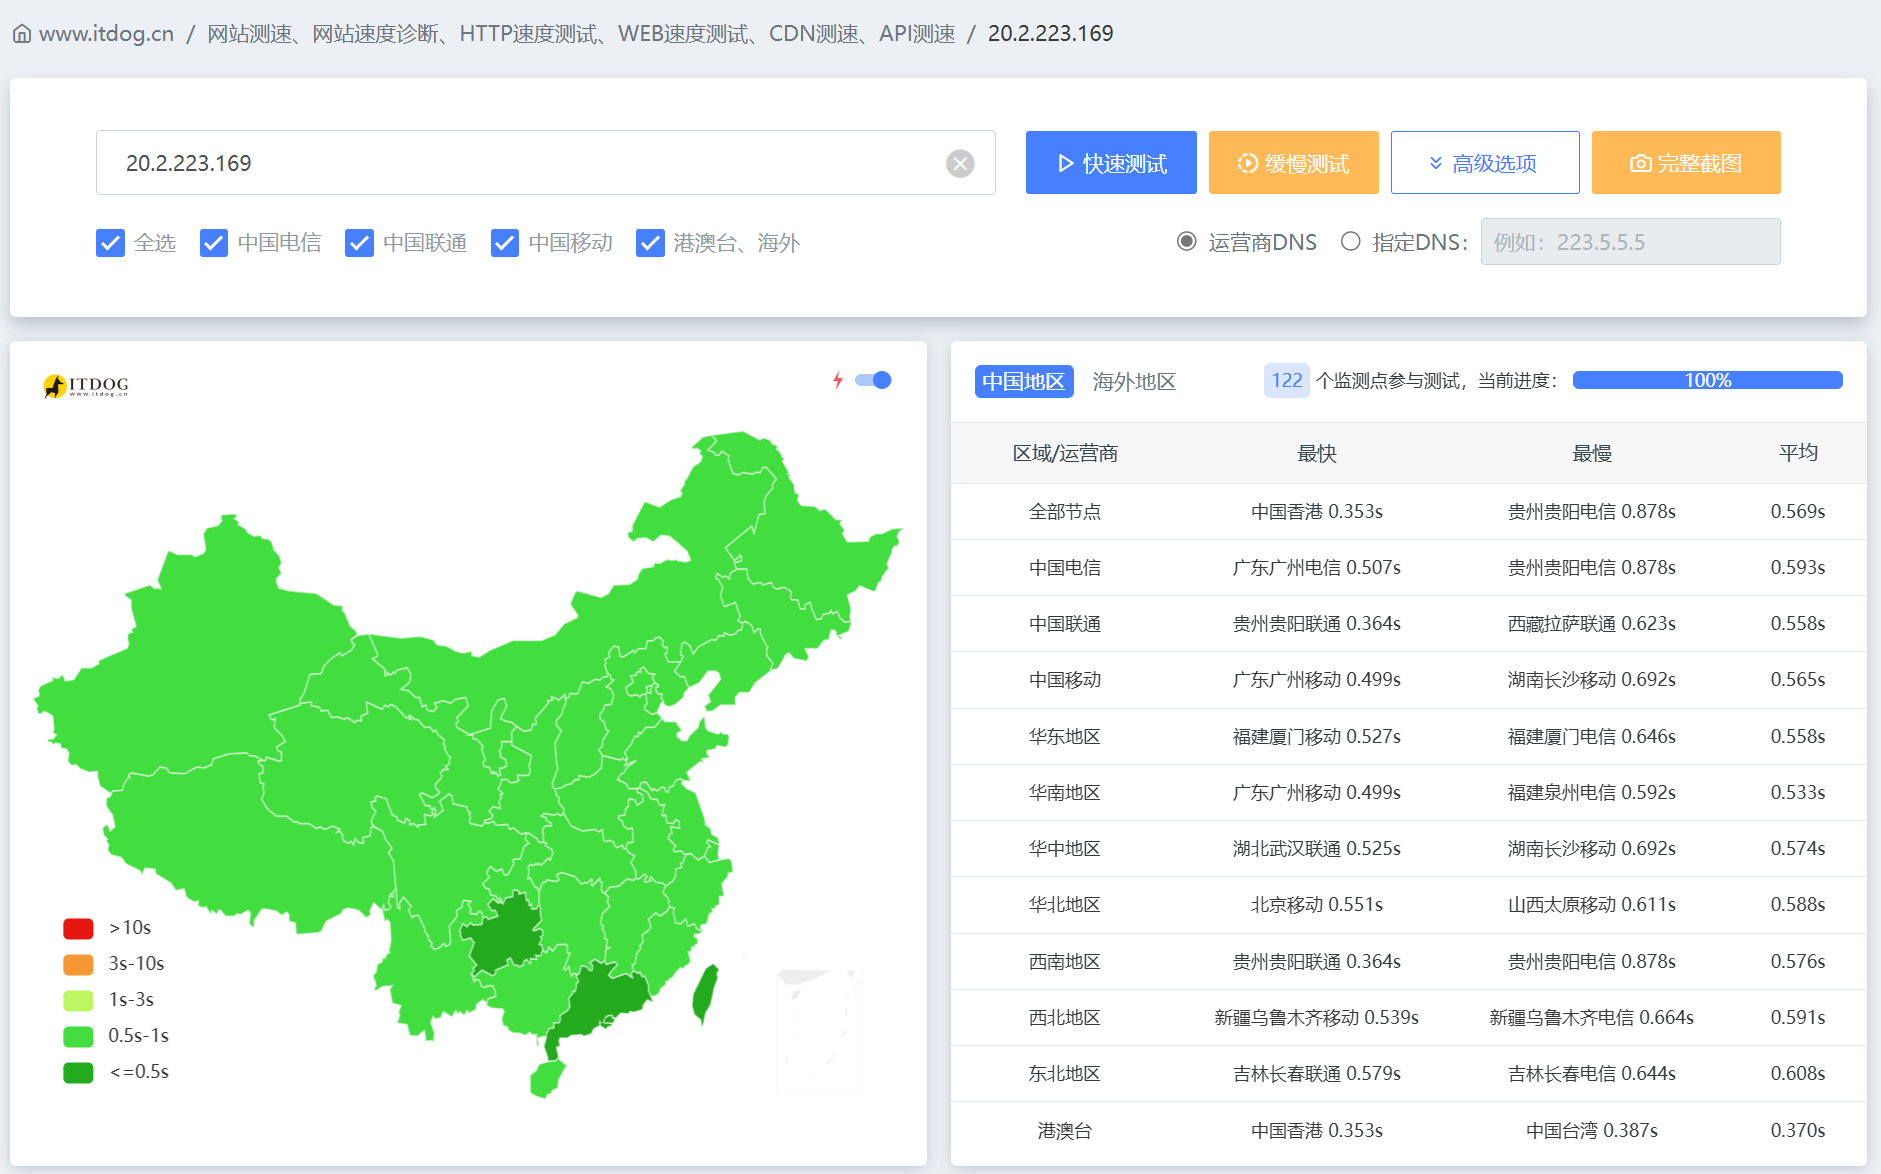This screenshot has height=1174, width=1881.
Task: Select the 华南地区 row label
Action: [x=1065, y=793]
